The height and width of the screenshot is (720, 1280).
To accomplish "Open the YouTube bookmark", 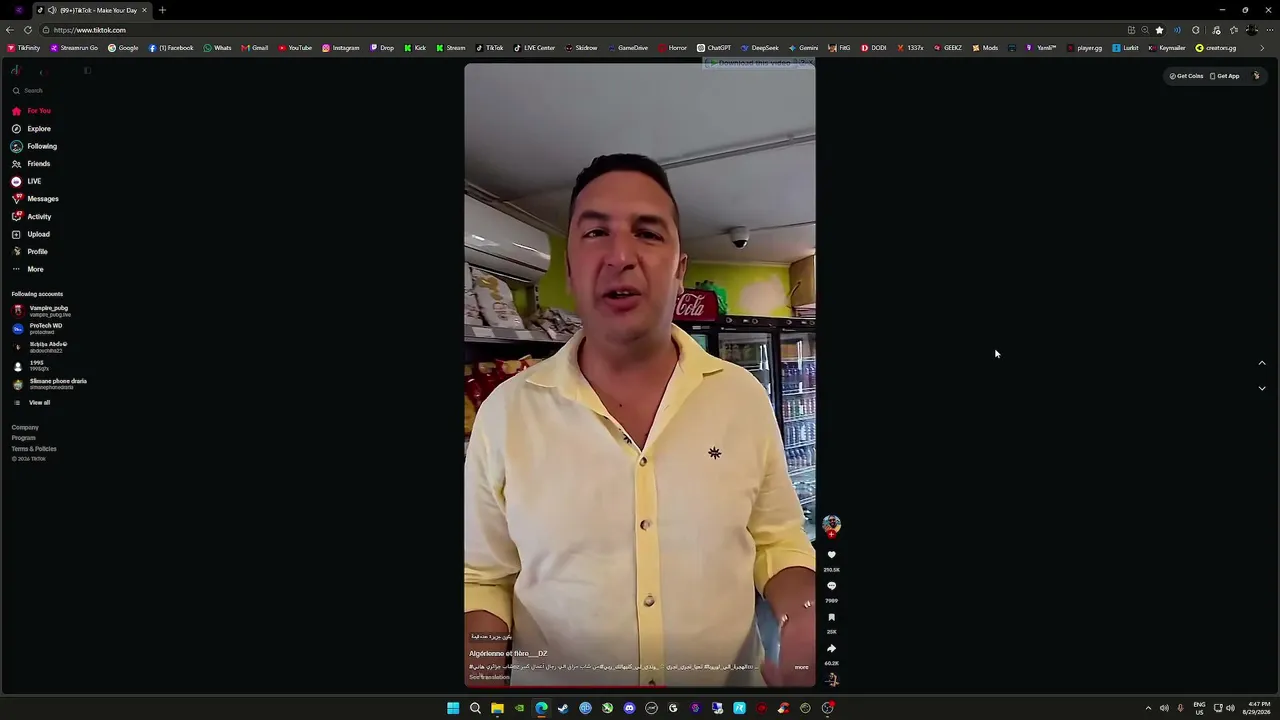I will click(295, 48).
